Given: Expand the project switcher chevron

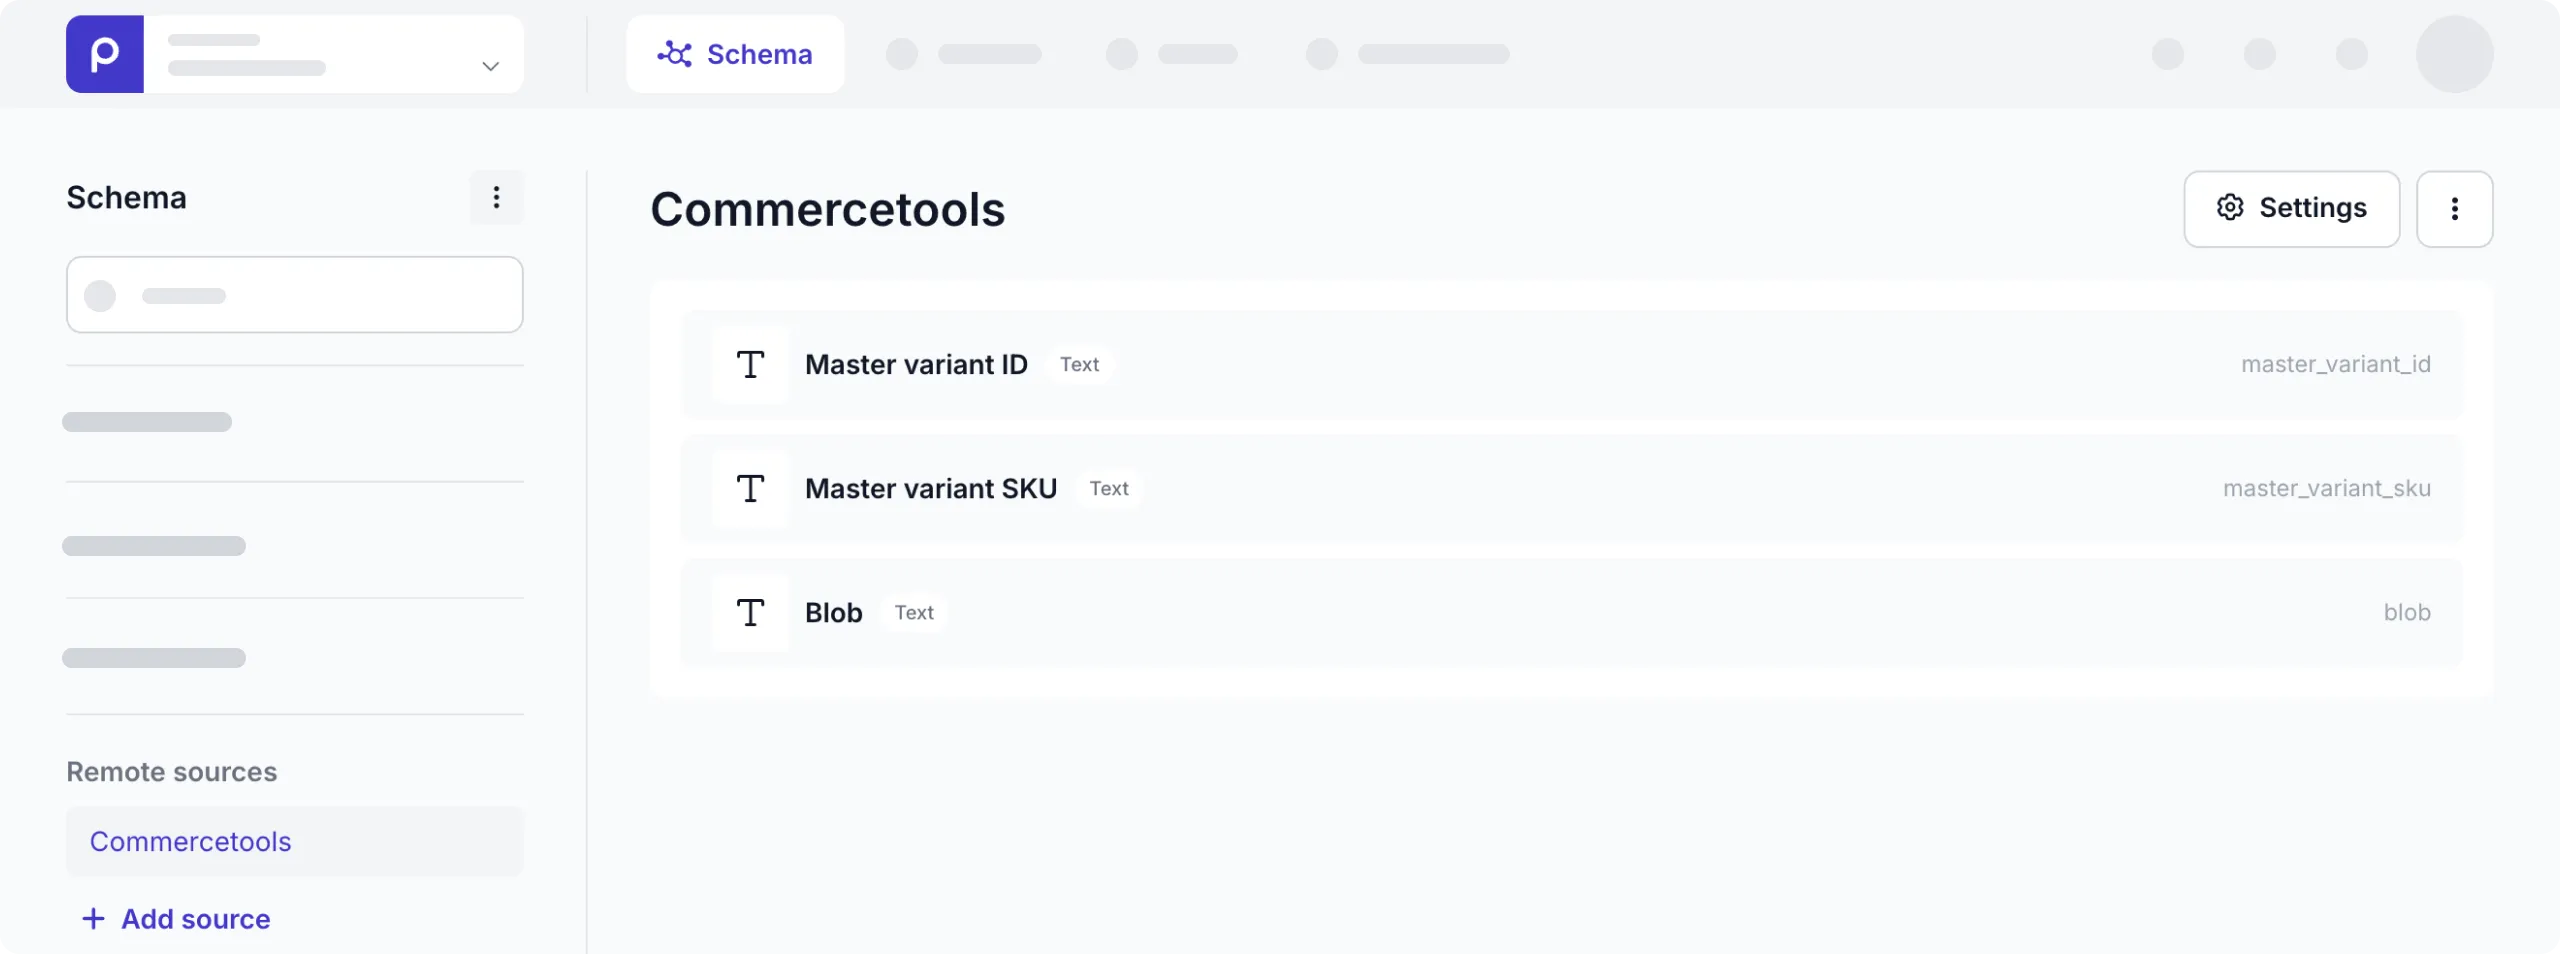Looking at the screenshot, I should click(490, 66).
